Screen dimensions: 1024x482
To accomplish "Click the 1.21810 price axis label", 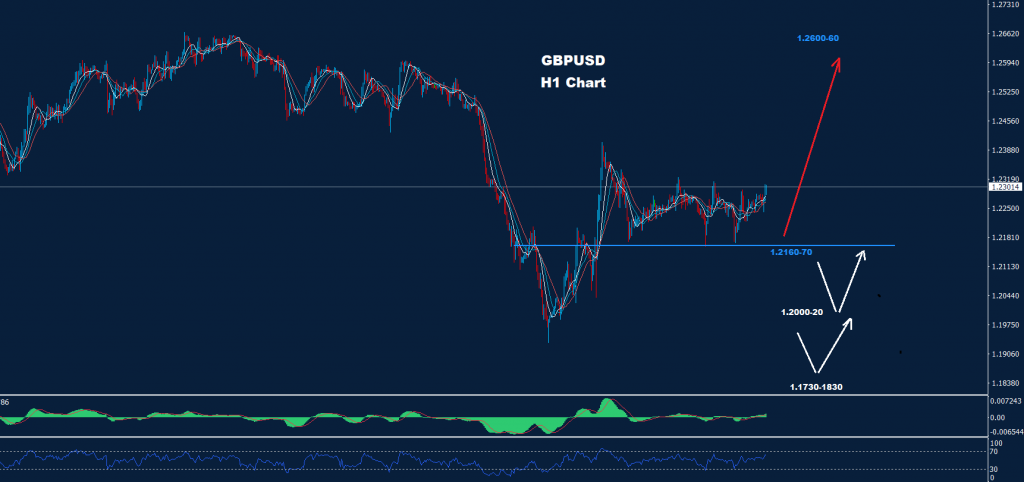I will [1003, 237].
